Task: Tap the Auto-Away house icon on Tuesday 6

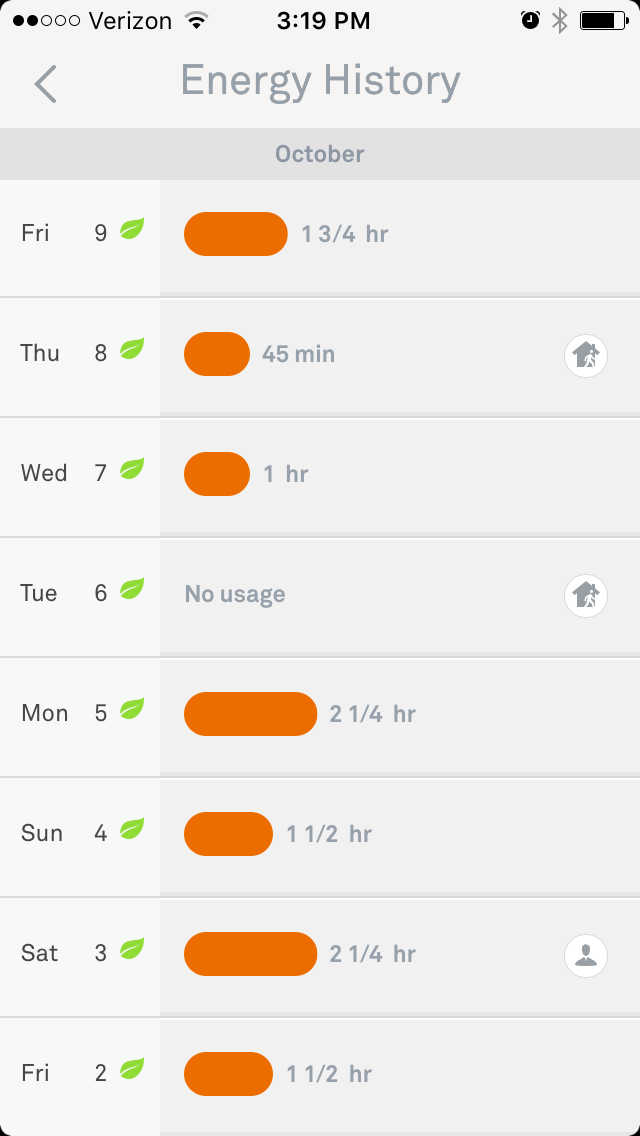Action: click(x=586, y=595)
